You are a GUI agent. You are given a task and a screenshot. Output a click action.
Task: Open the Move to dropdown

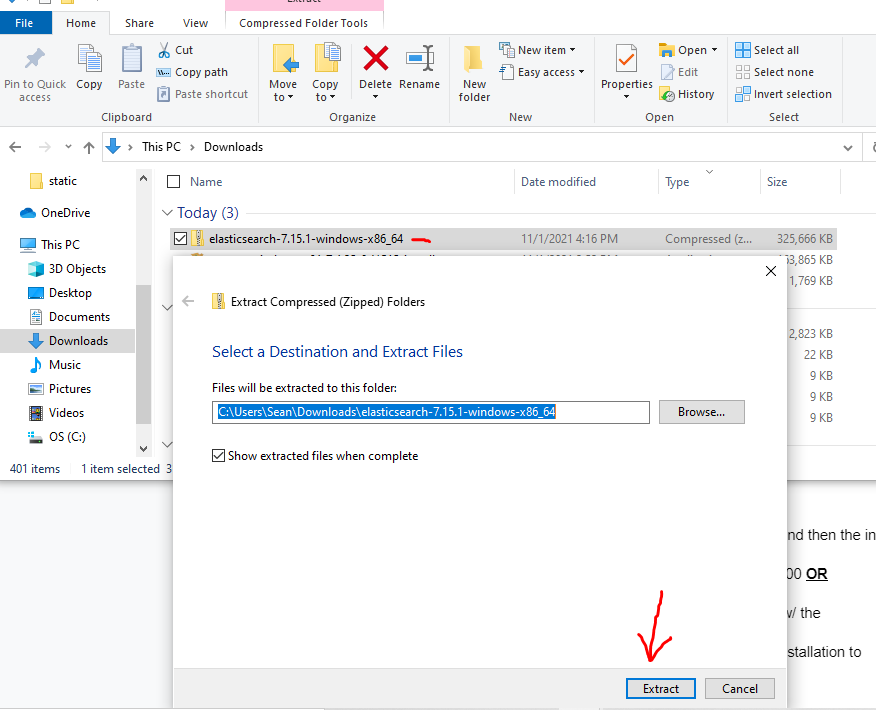click(x=283, y=90)
